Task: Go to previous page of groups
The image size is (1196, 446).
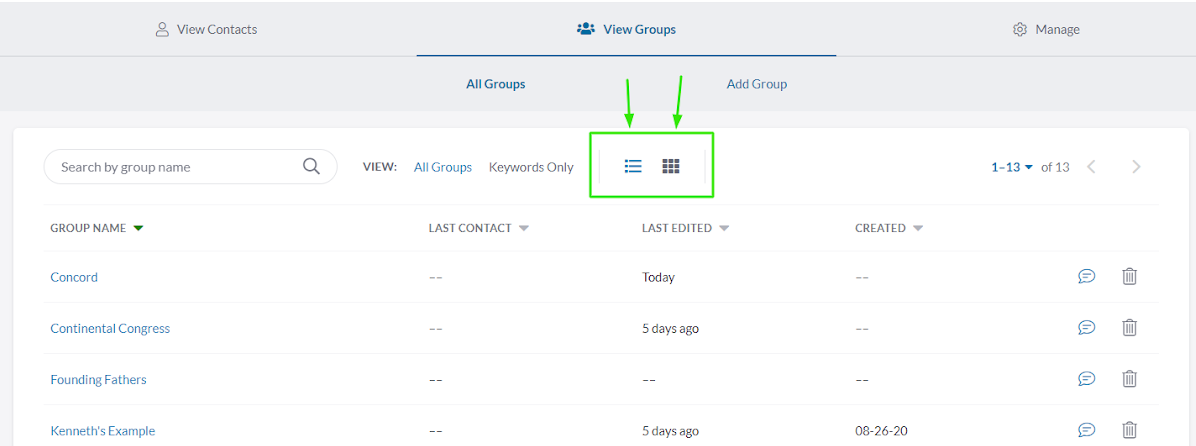Action: [1092, 167]
